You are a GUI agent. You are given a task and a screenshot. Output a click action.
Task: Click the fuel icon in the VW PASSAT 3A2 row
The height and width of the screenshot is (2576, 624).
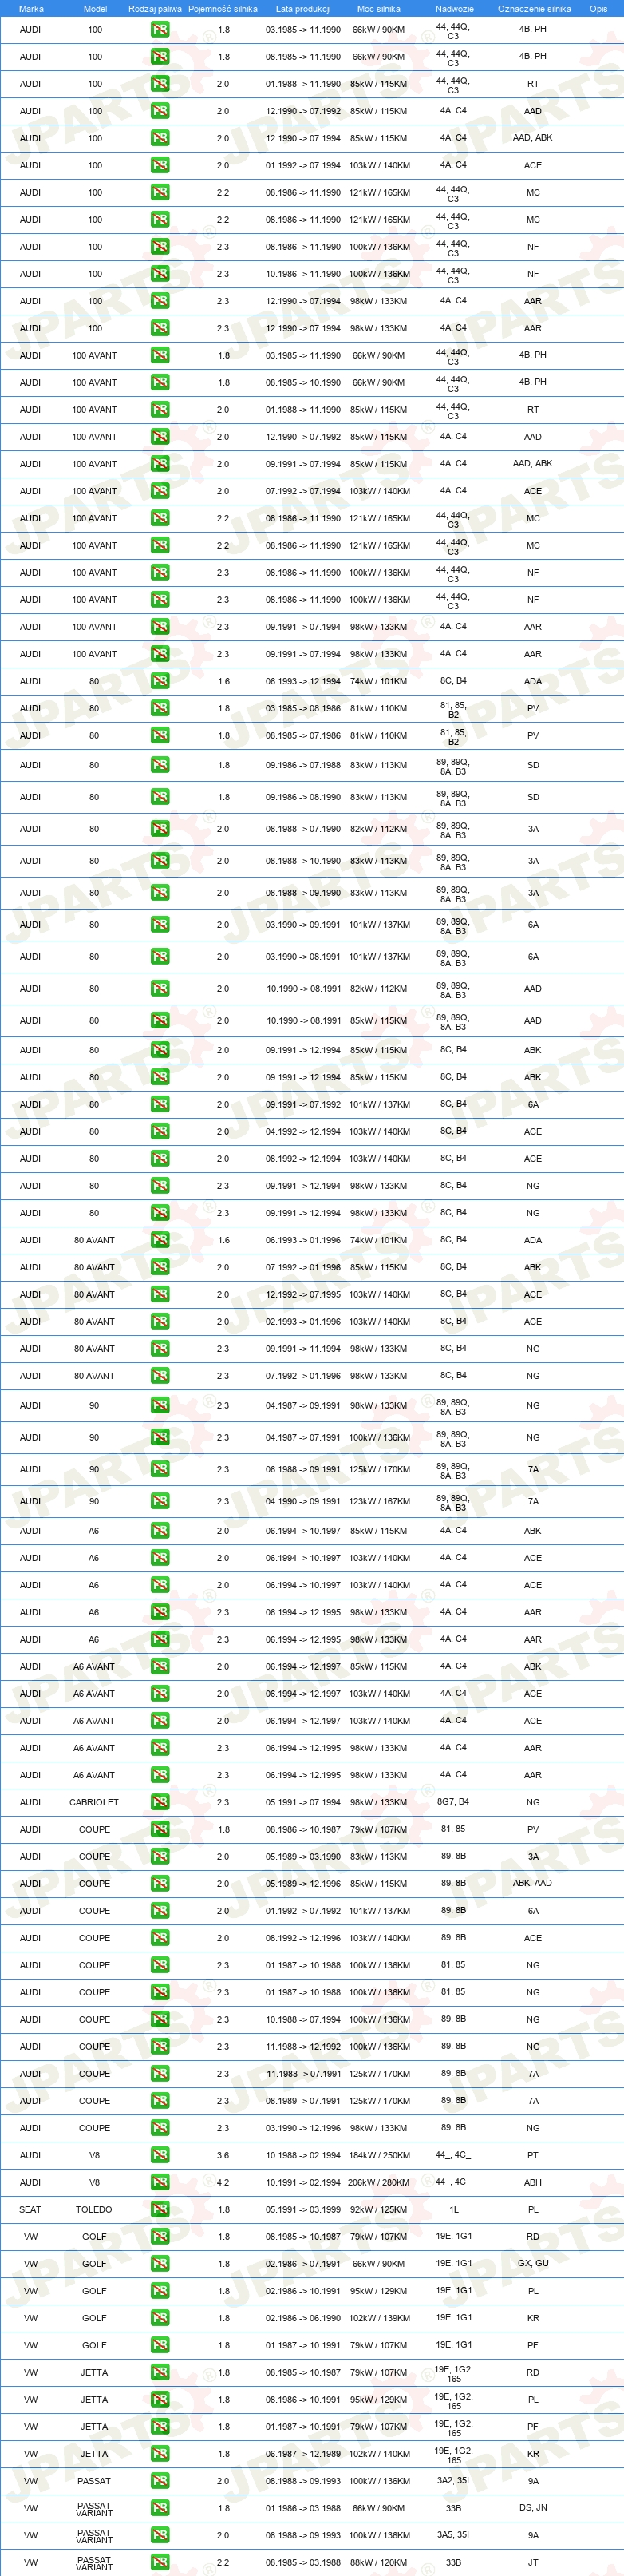pyautogui.click(x=160, y=2480)
